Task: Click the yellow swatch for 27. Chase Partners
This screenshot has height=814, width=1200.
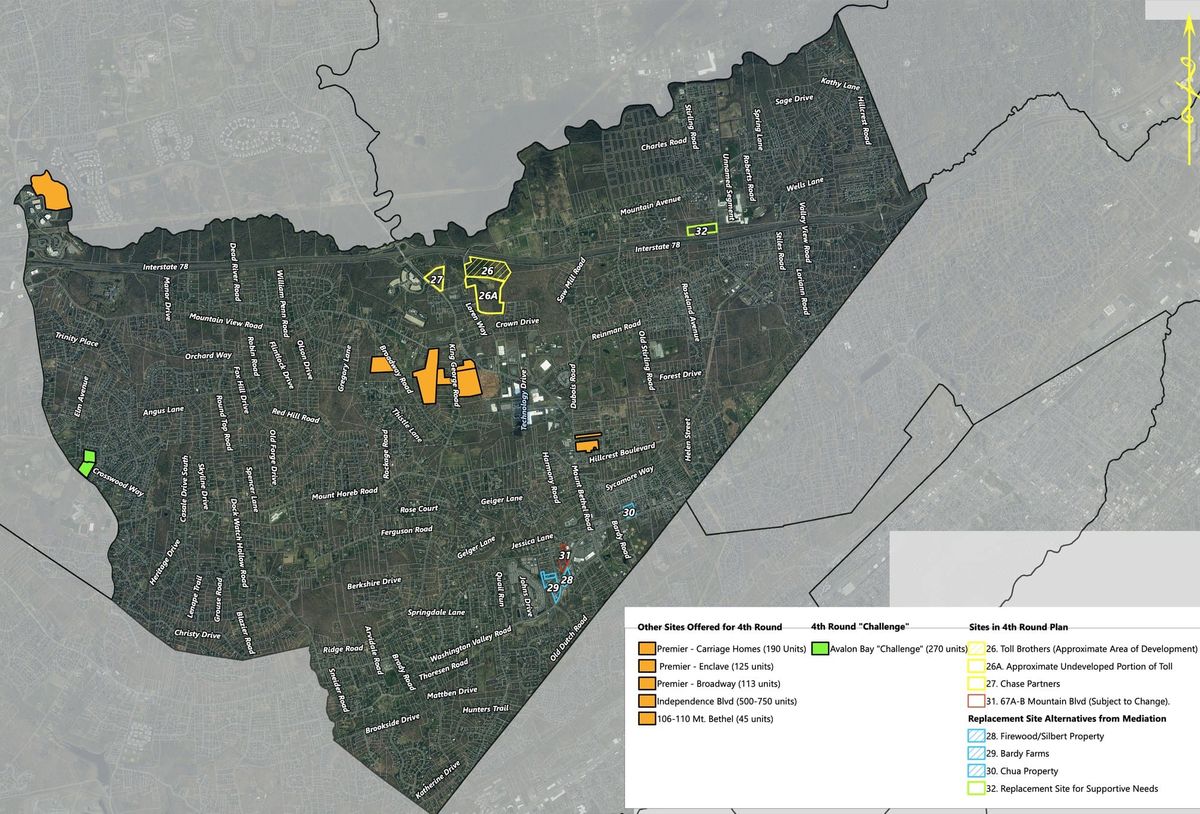Action: tap(977, 683)
